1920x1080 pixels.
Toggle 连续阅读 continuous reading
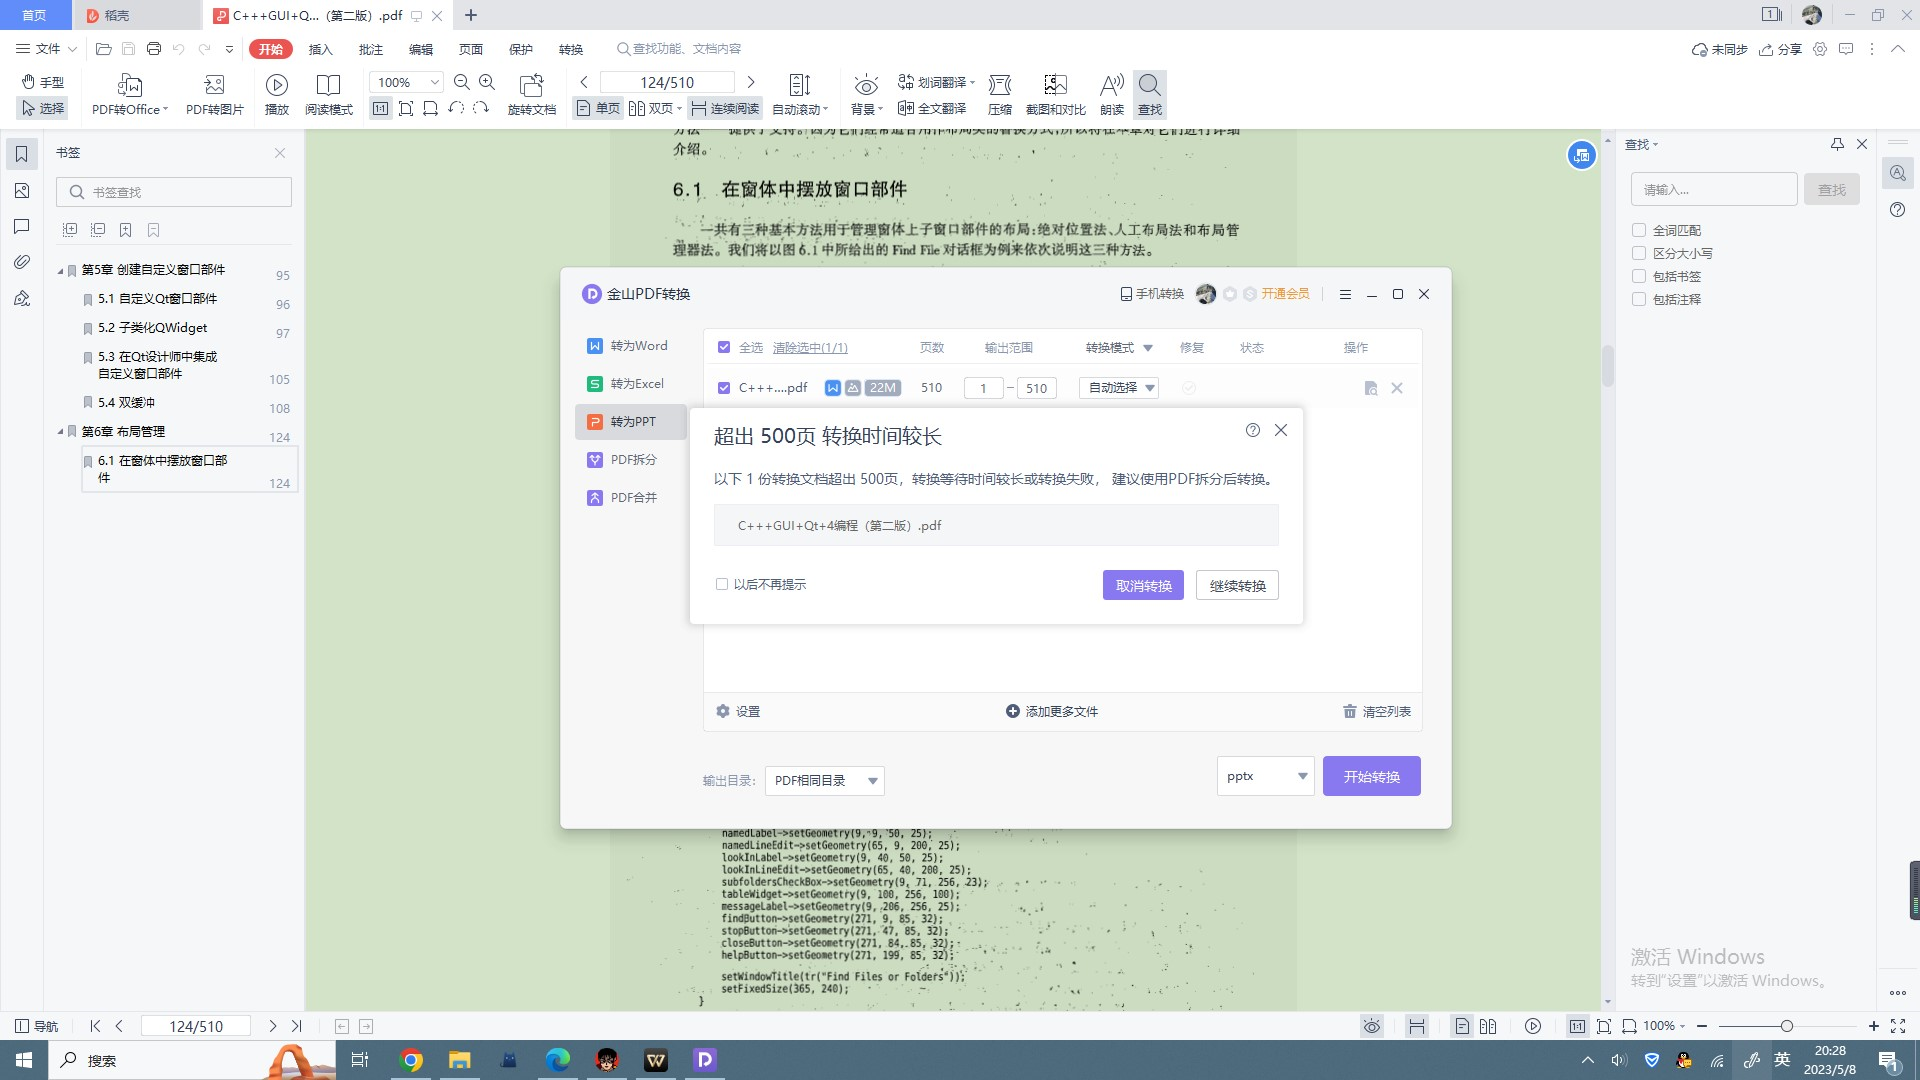[x=725, y=108]
